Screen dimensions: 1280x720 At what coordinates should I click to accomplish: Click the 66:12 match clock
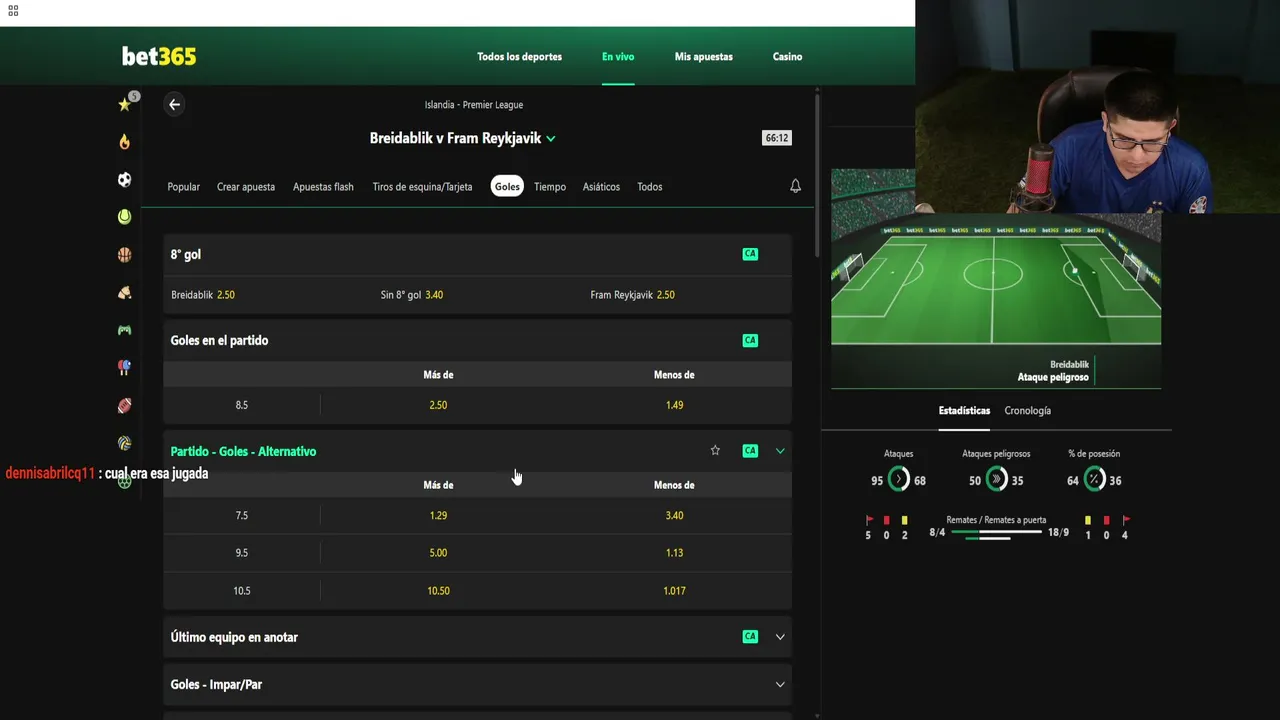tap(777, 138)
